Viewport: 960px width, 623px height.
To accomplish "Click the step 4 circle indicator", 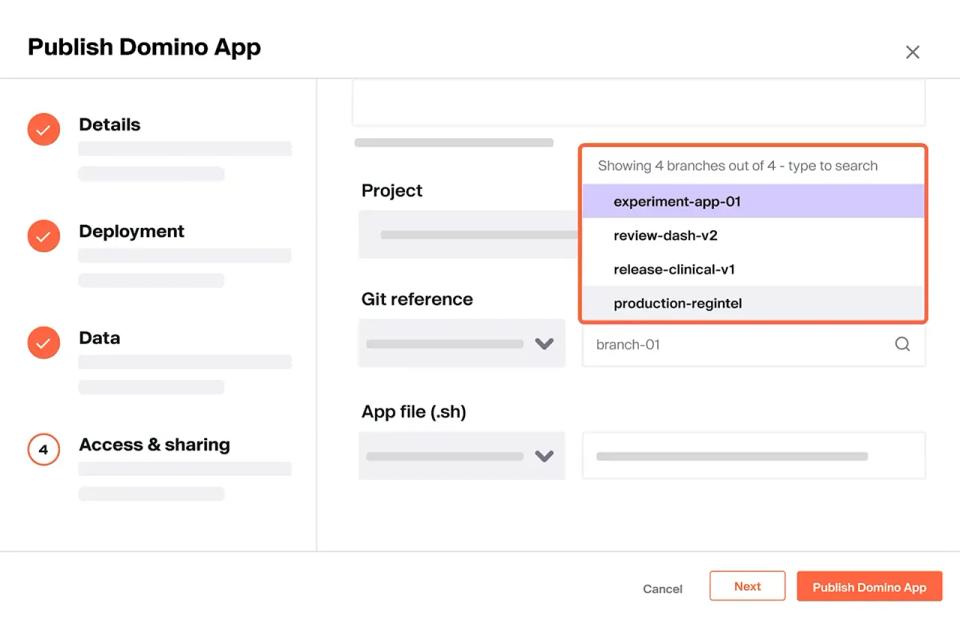I will pos(43,450).
